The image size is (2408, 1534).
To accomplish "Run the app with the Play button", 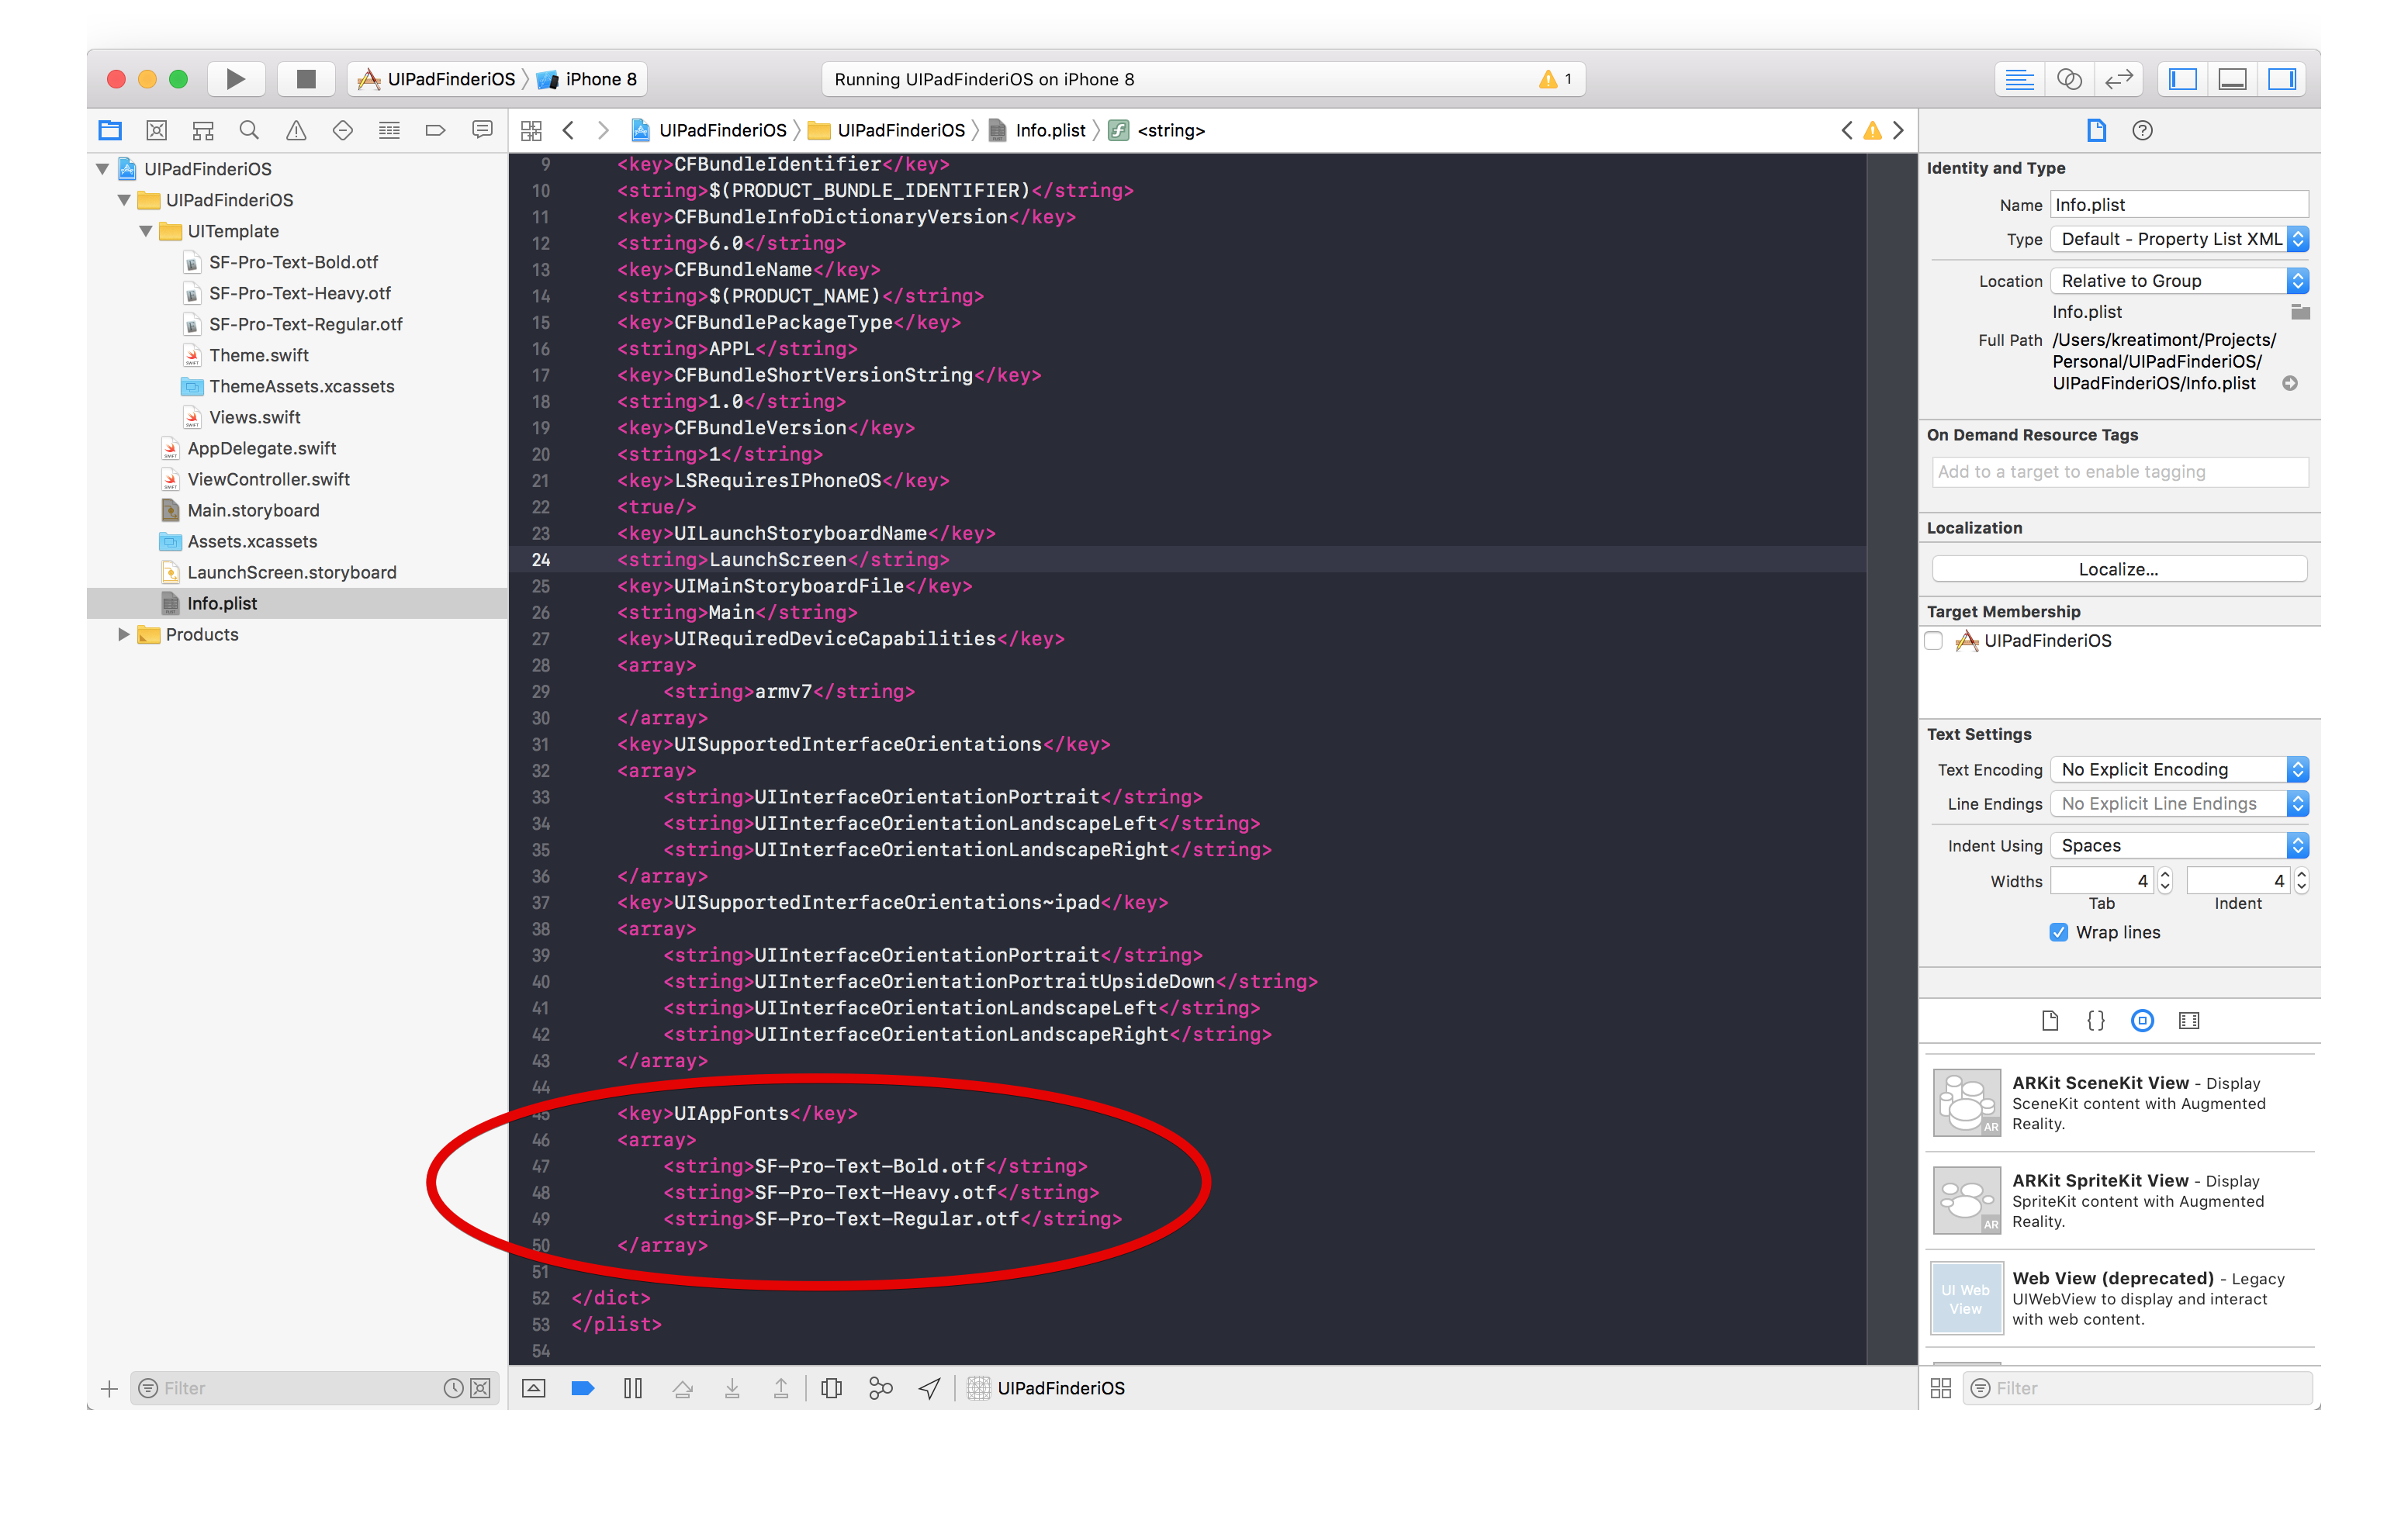I will pos(235,79).
